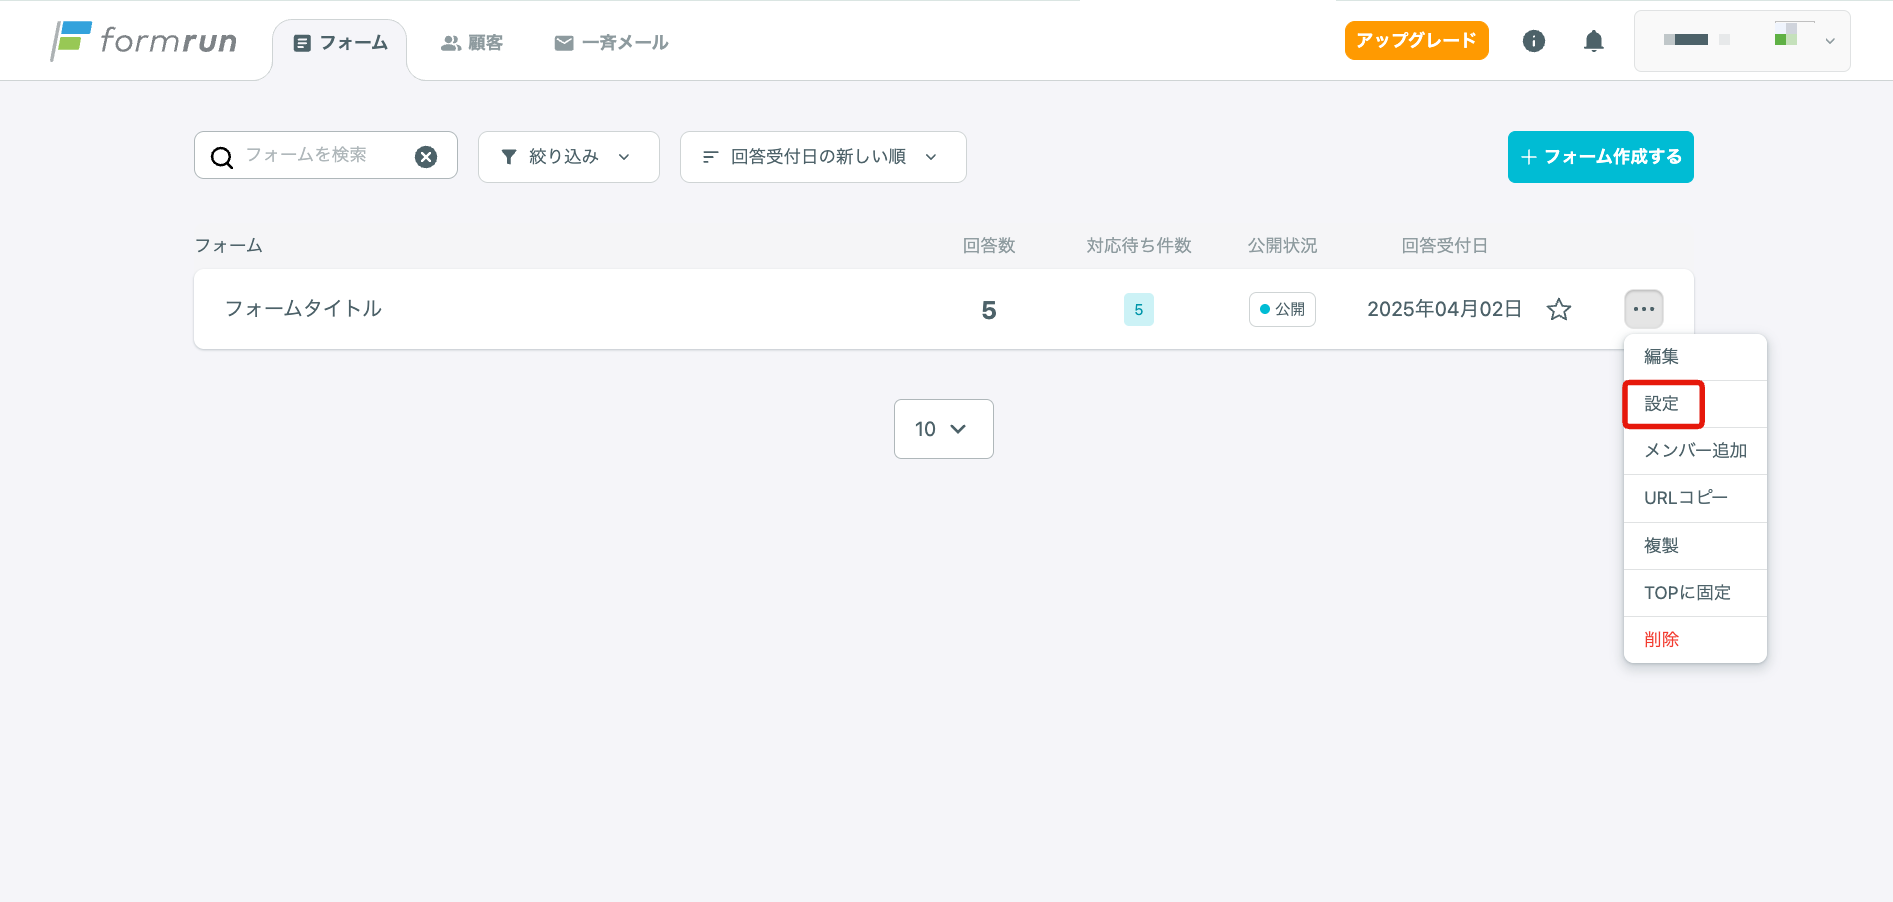1893x902 pixels.
Task: Choose URLコピー in the menu
Action: coord(1695,498)
